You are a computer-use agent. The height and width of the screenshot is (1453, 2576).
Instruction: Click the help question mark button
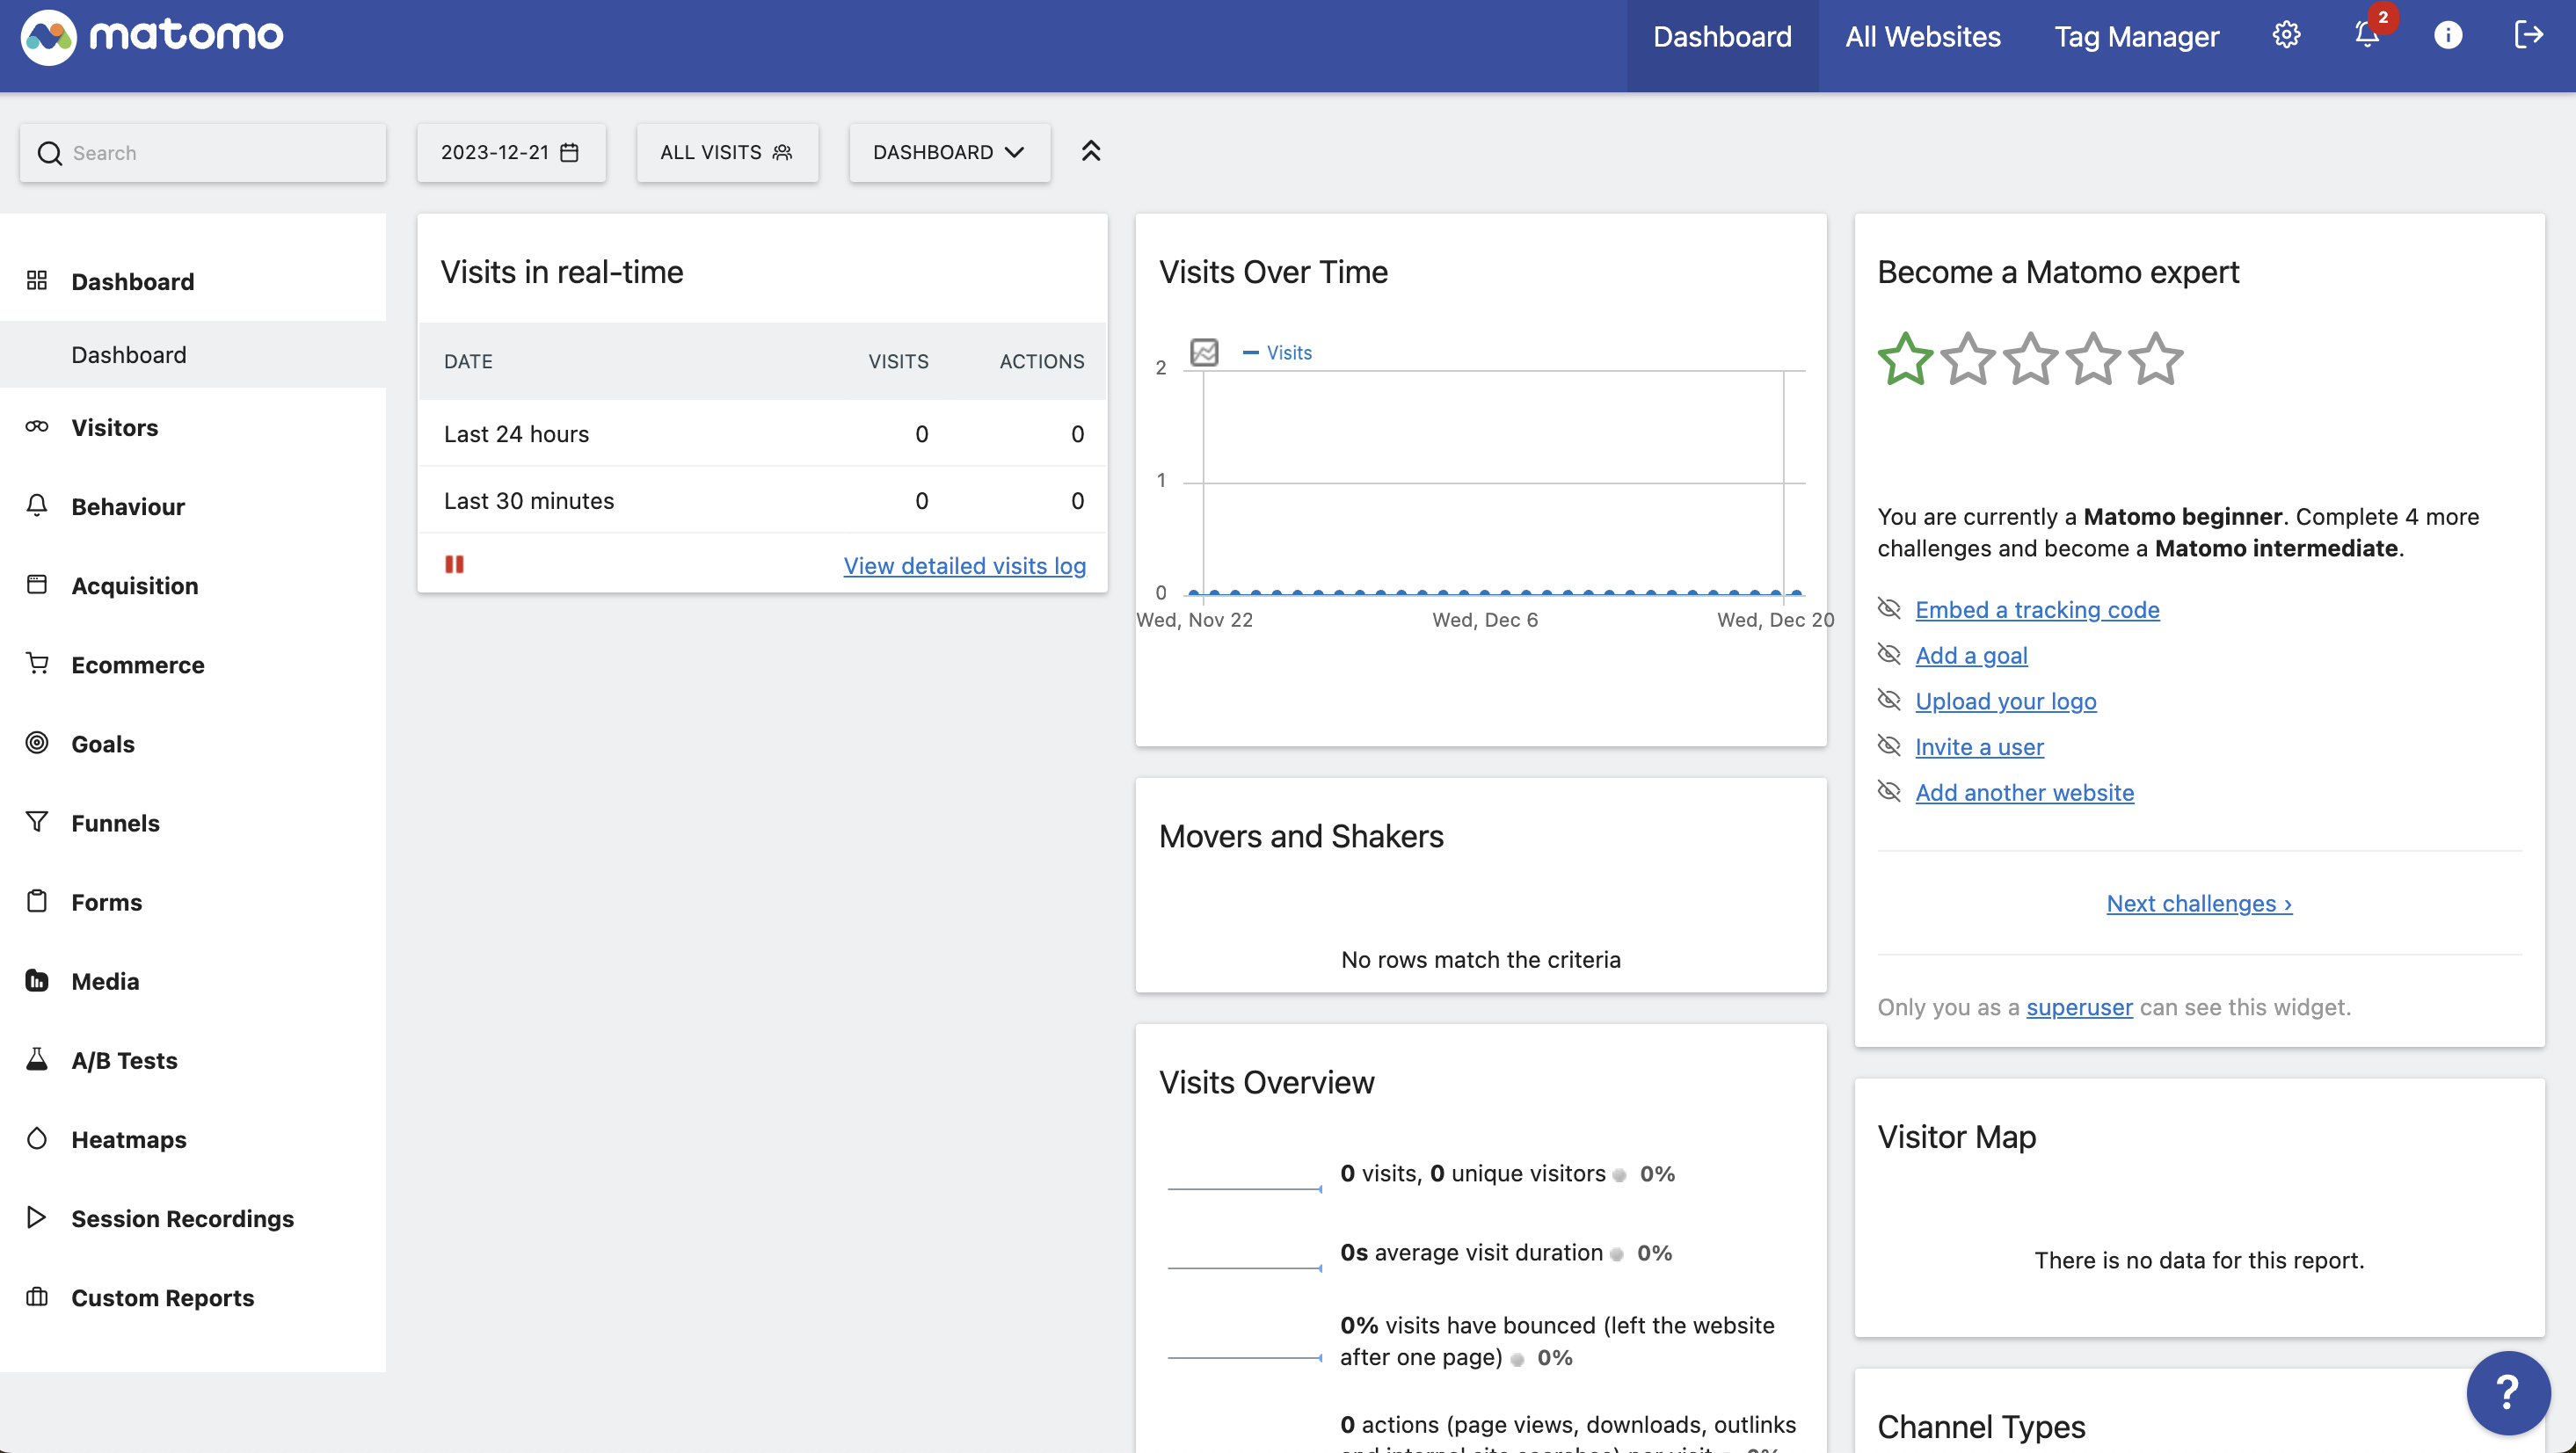pos(2508,1392)
